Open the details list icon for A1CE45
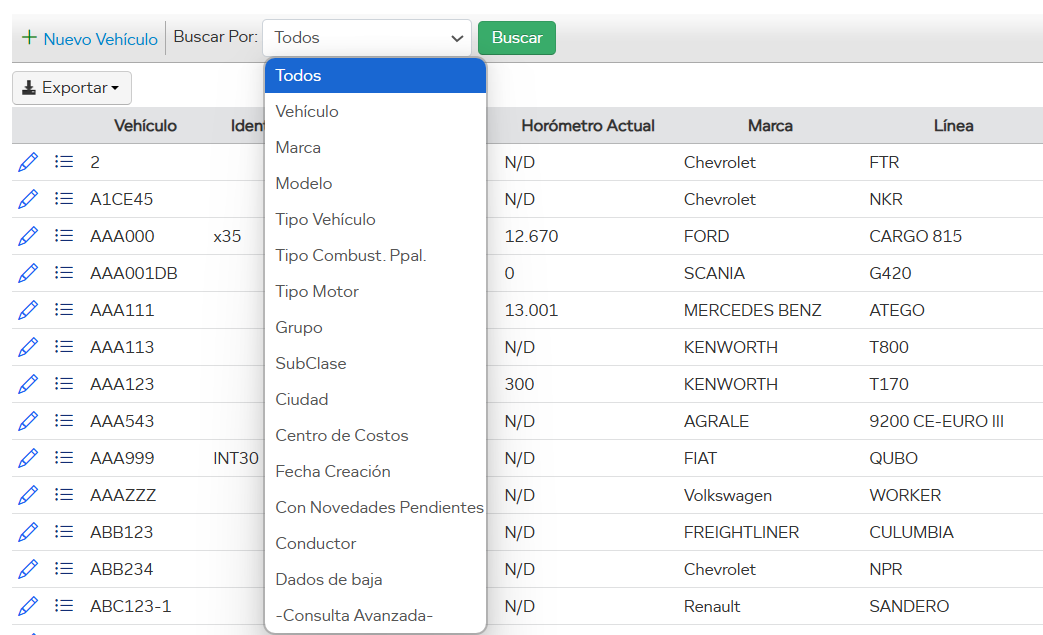 [62, 199]
